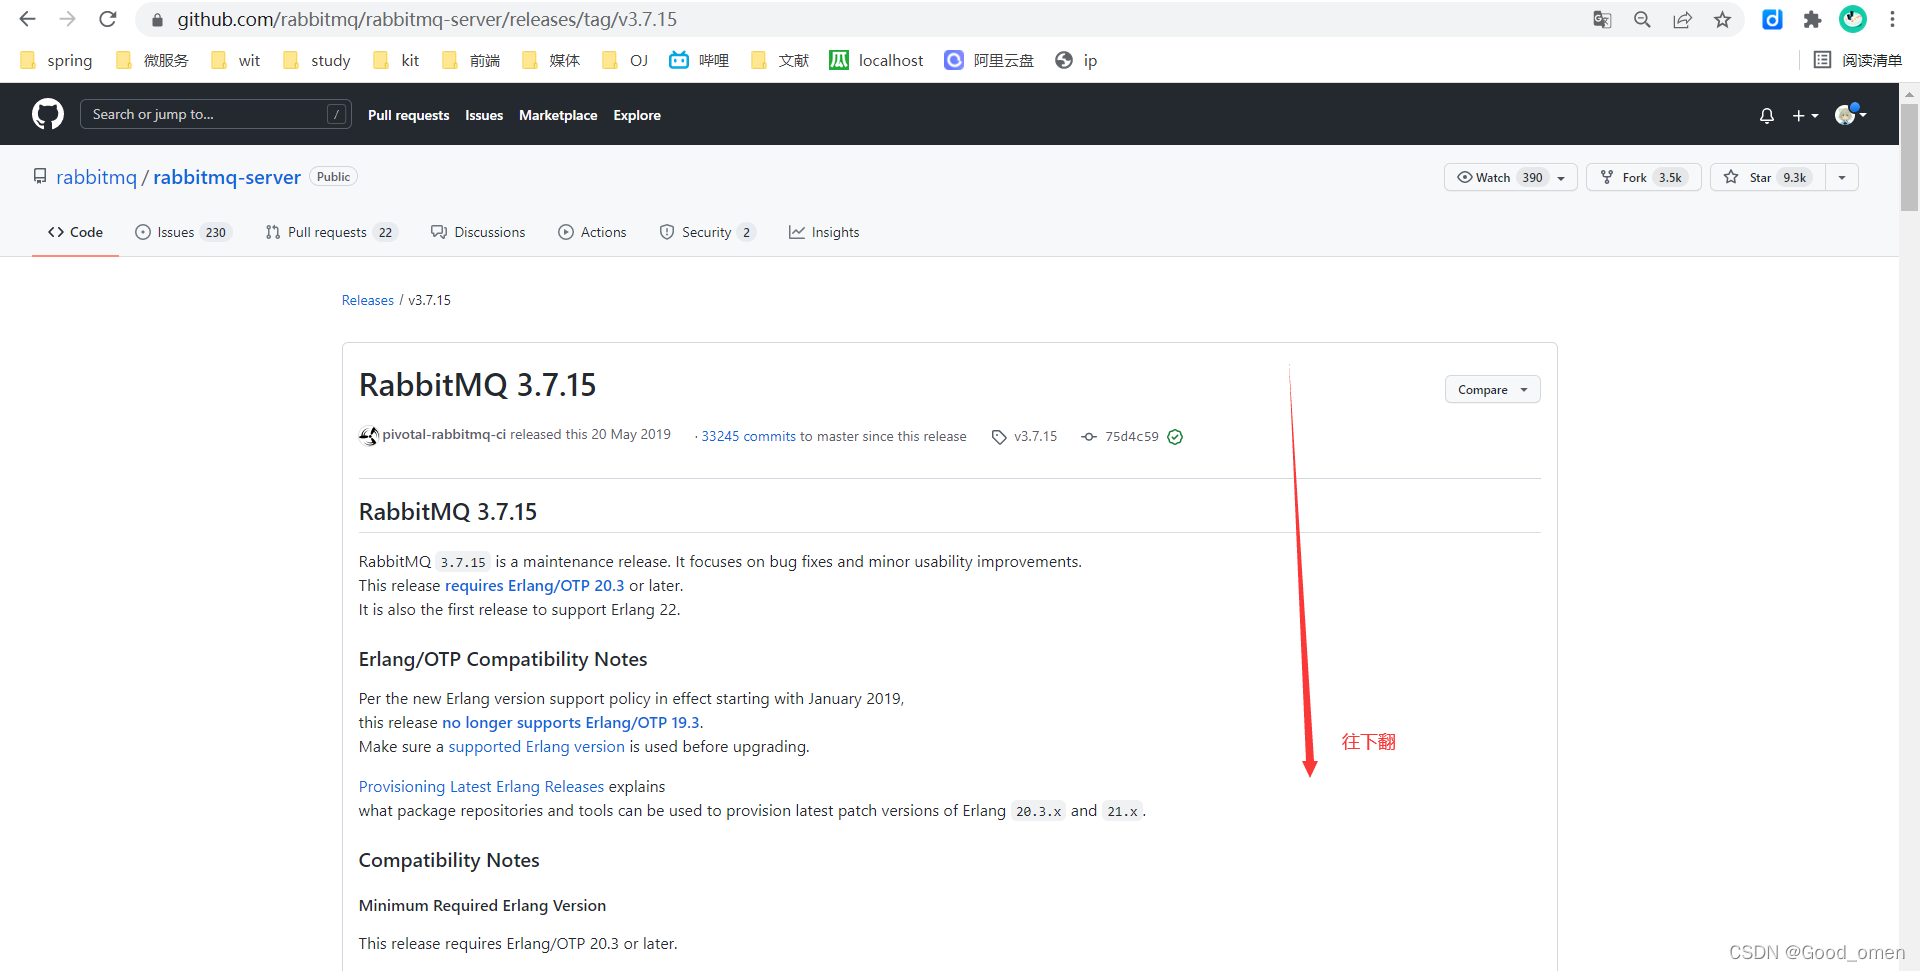Click the address bar URL
1920x971 pixels.
(x=427, y=20)
